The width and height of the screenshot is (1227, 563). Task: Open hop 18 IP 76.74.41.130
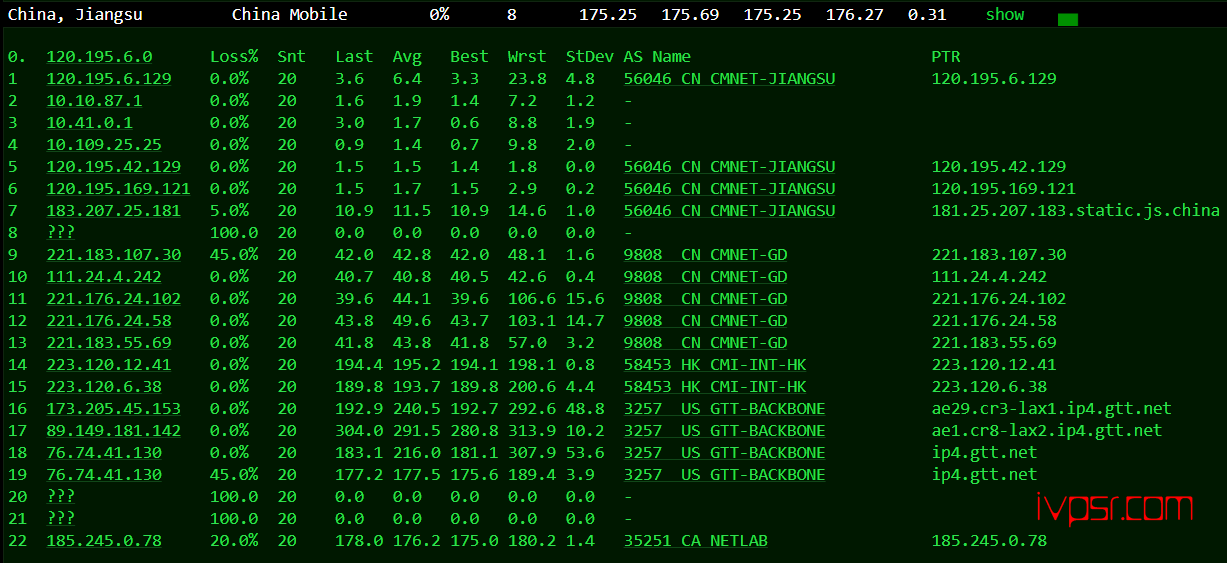pos(104,453)
